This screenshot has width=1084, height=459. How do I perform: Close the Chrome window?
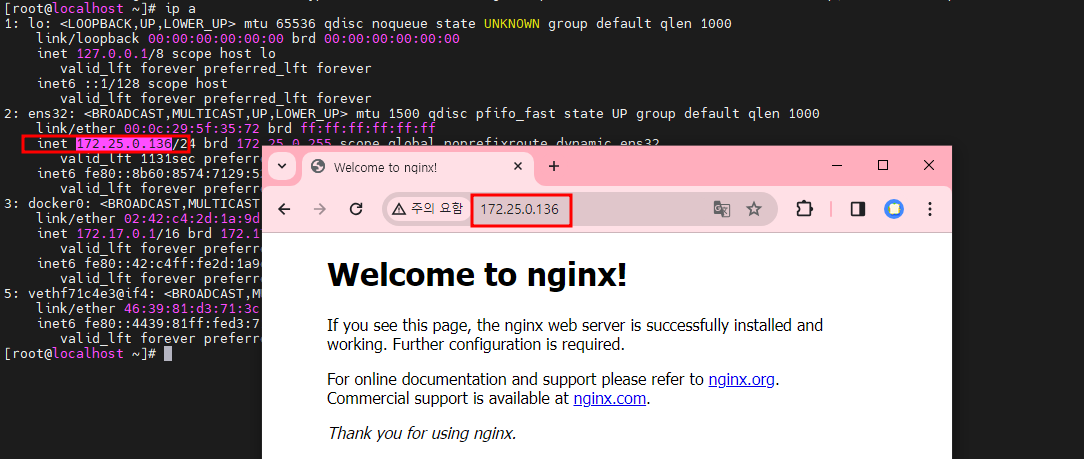[x=929, y=165]
